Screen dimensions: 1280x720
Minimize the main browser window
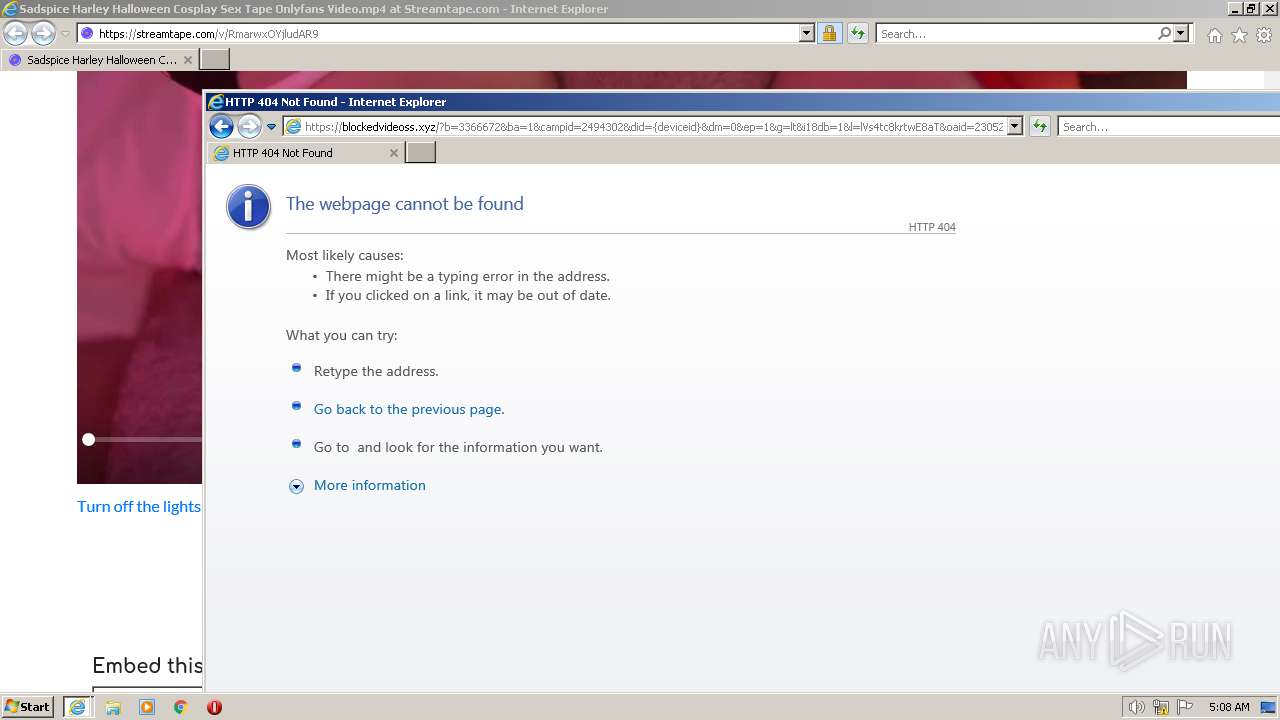click(x=1234, y=8)
